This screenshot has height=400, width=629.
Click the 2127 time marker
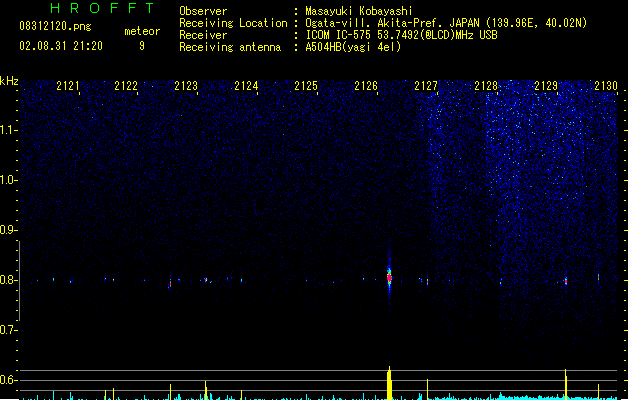[x=426, y=86]
